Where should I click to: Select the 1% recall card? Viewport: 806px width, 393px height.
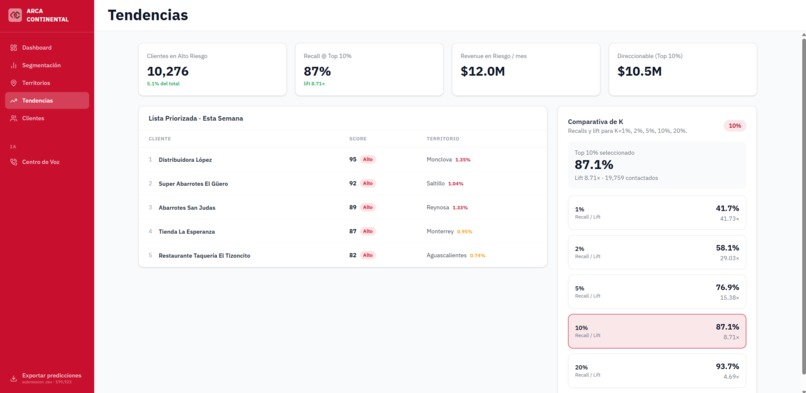657,212
